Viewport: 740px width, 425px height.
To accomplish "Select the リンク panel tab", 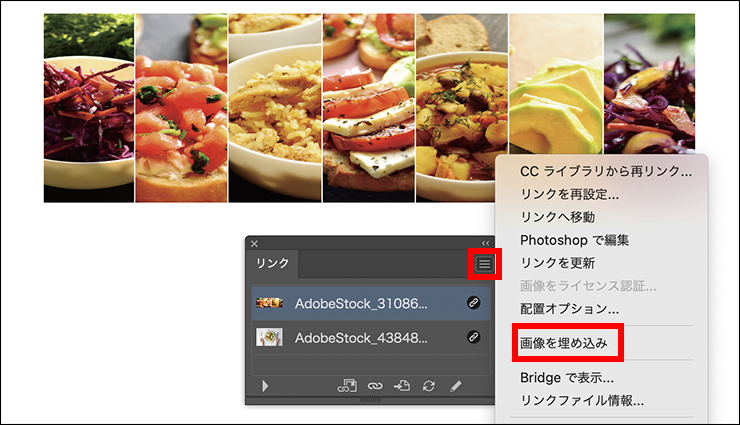I will point(273,264).
